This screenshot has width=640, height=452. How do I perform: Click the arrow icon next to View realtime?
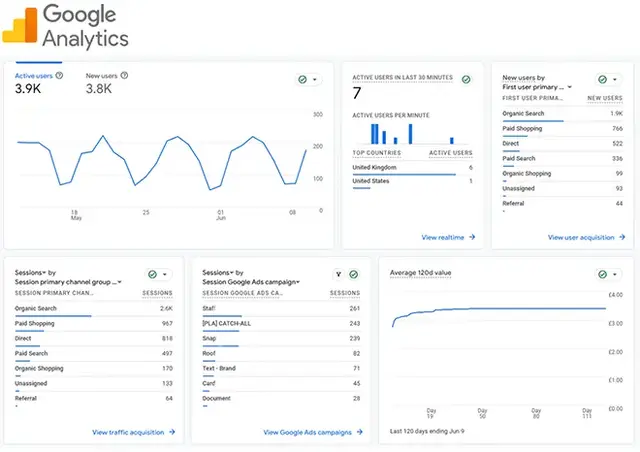472,237
